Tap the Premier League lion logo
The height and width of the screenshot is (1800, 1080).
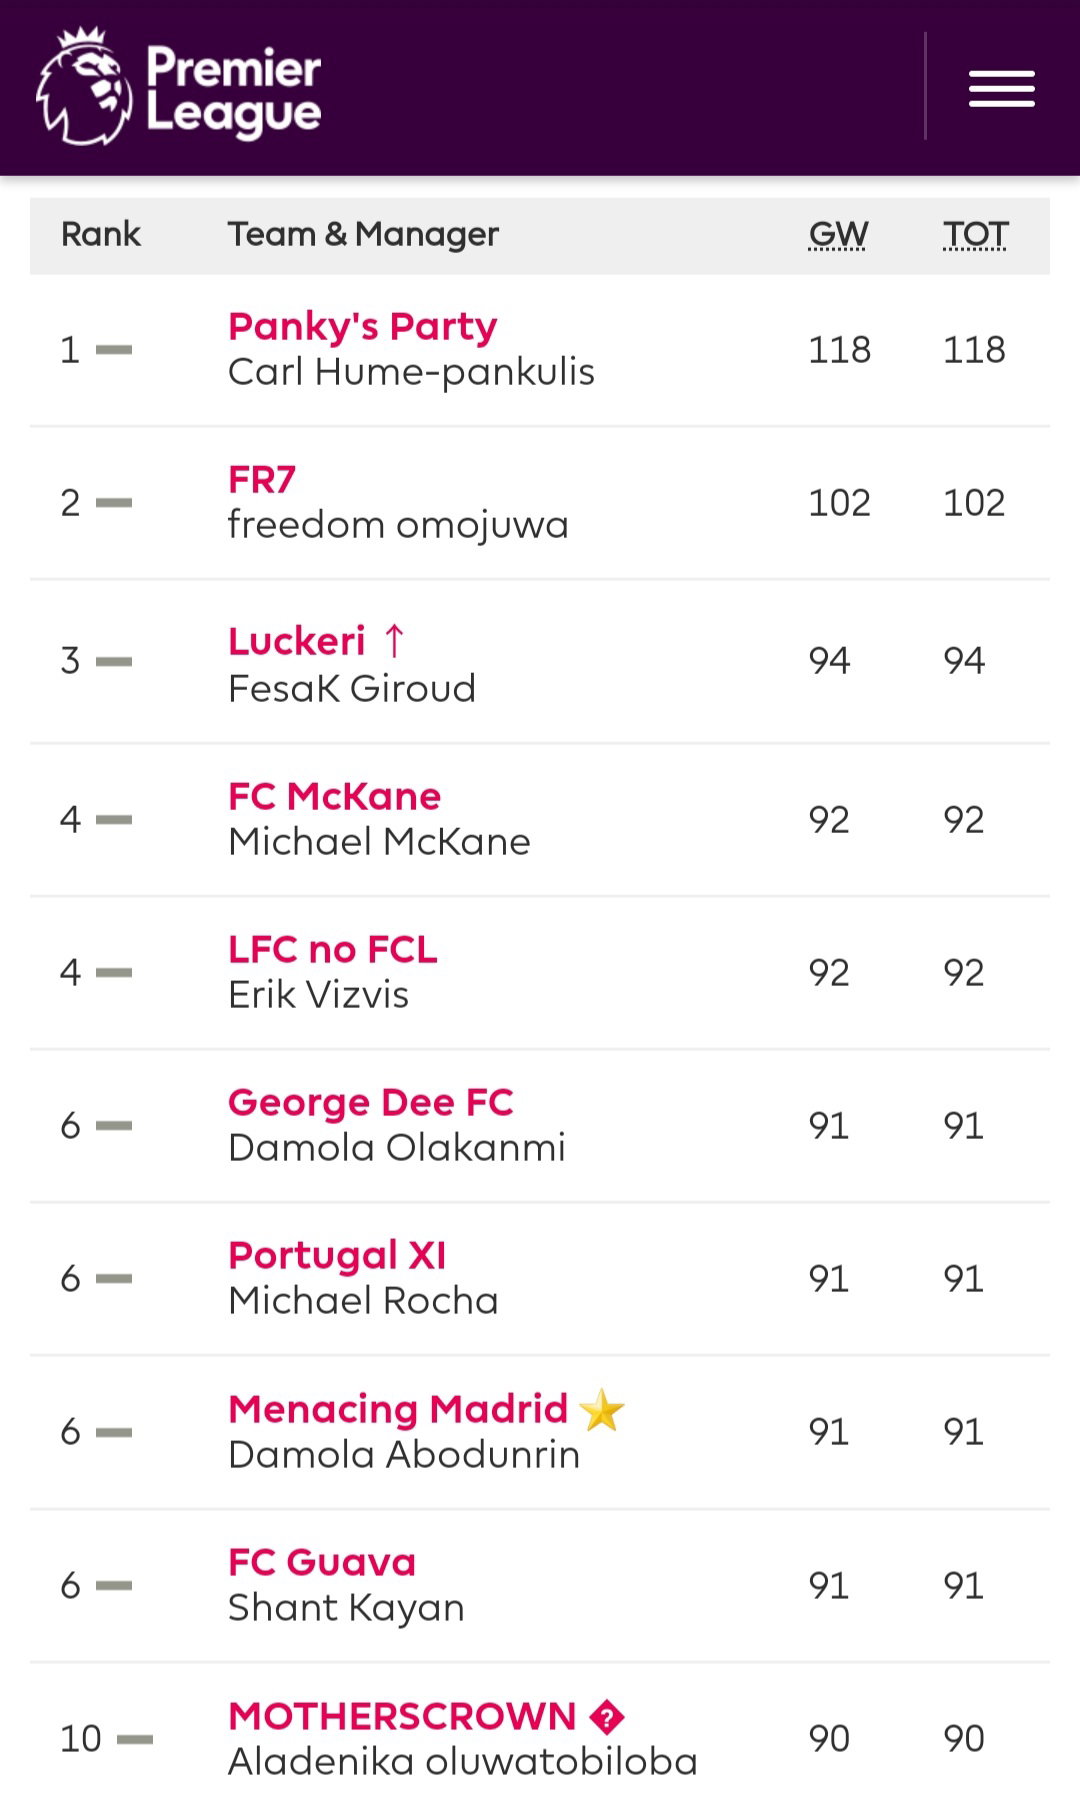click(x=84, y=87)
